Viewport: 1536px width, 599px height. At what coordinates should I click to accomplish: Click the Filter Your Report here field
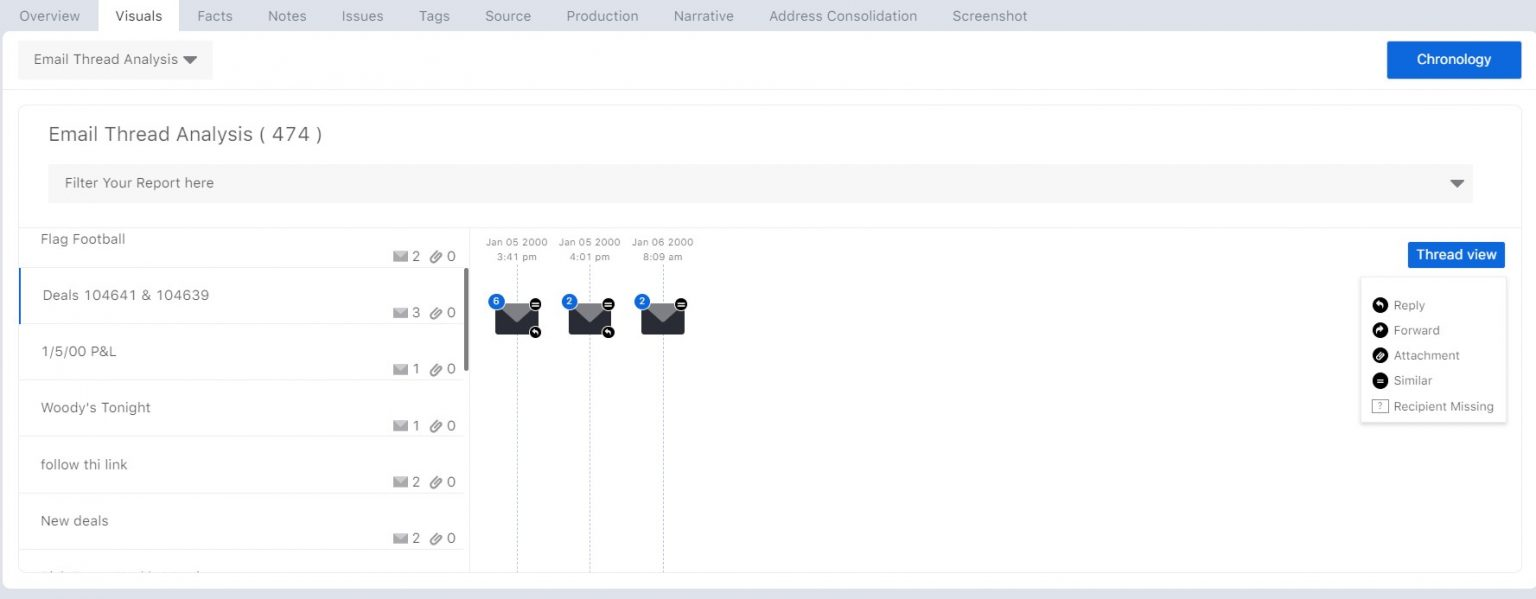pos(760,183)
